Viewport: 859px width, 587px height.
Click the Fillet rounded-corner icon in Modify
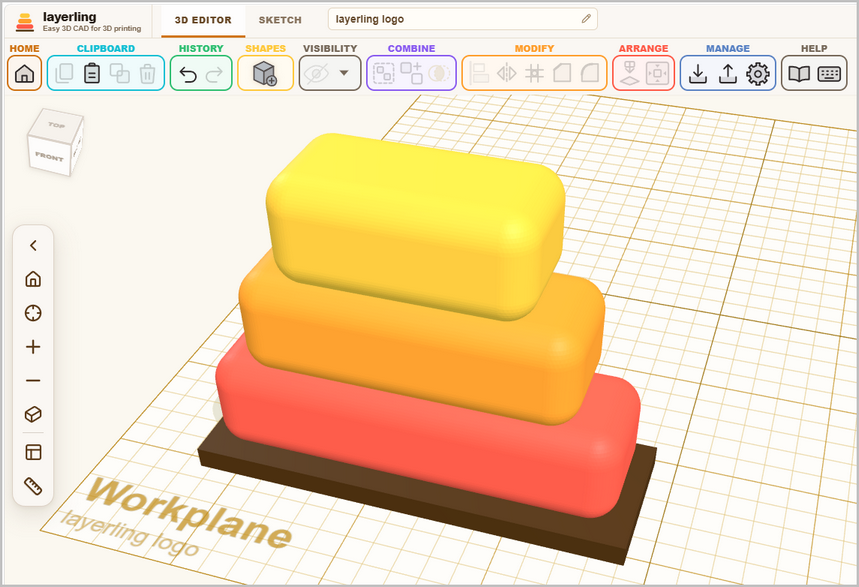(589, 73)
